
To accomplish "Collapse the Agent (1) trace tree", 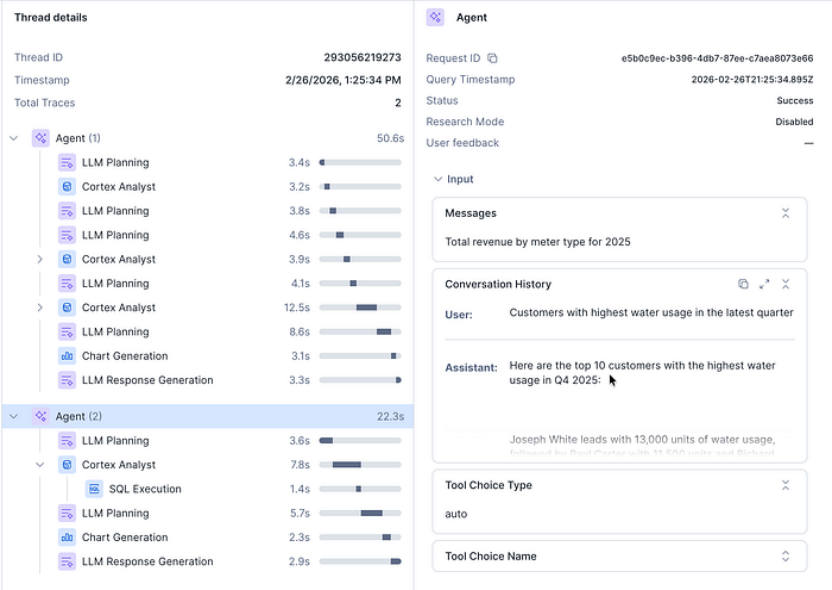I will [x=14, y=138].
